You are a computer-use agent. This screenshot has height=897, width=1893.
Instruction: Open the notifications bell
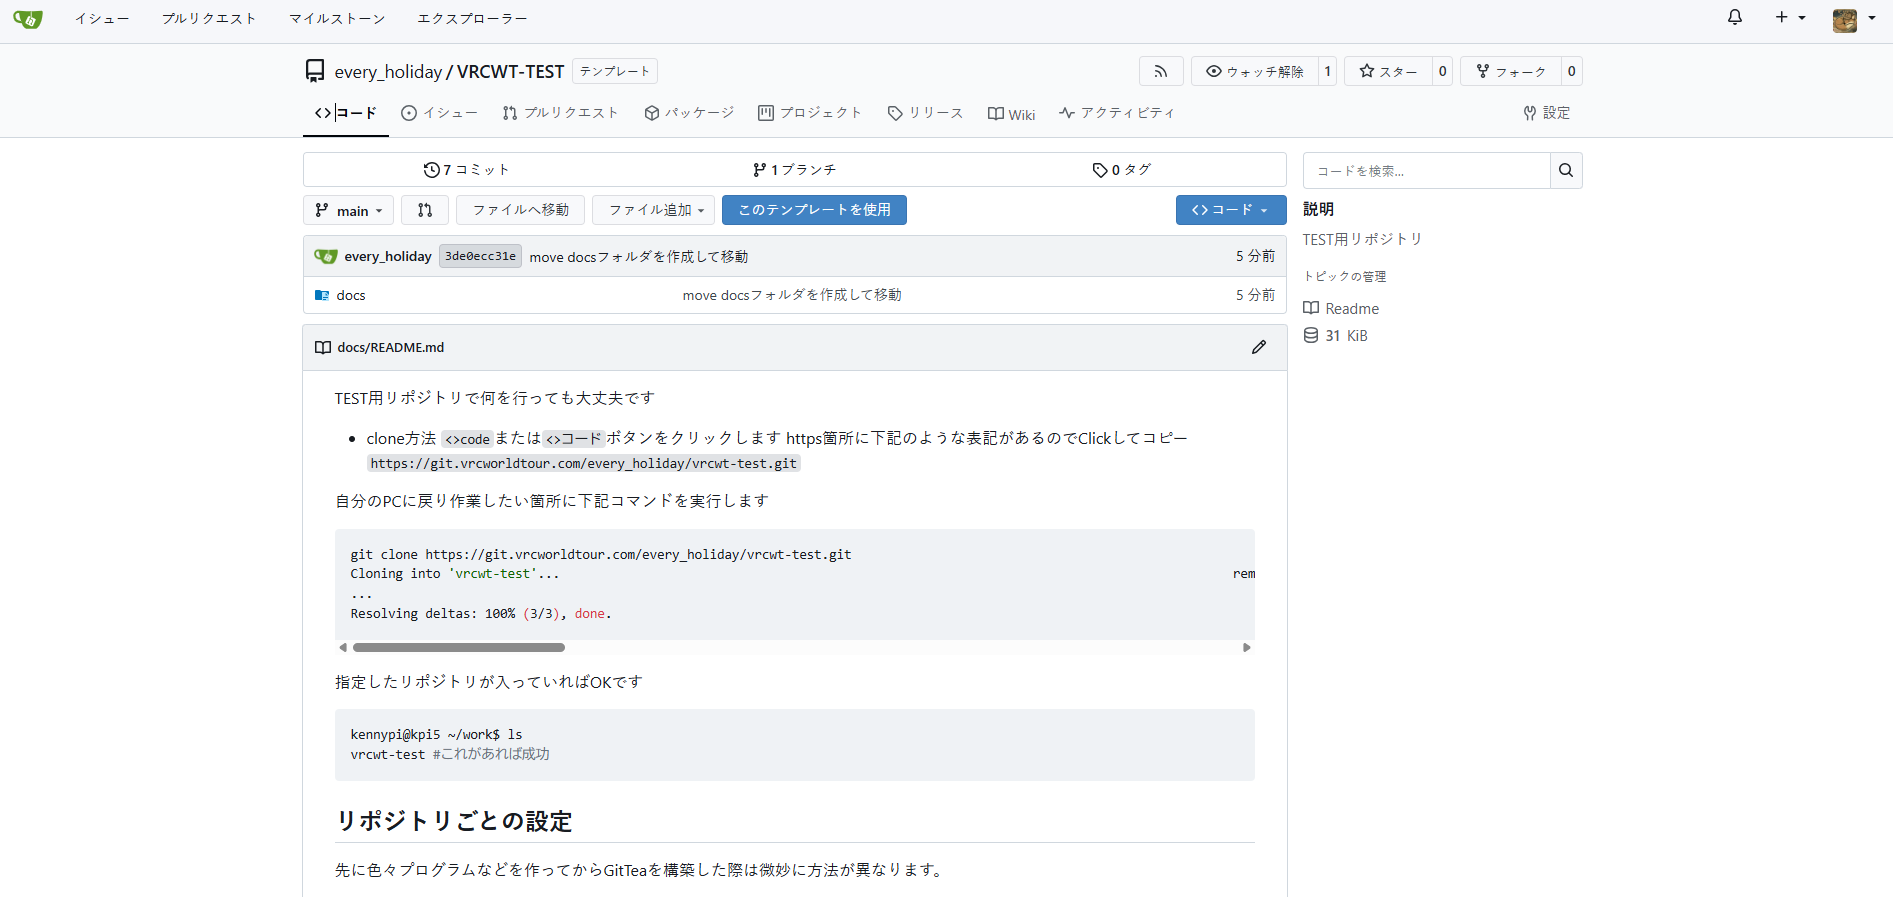[x=1735, y=18]
